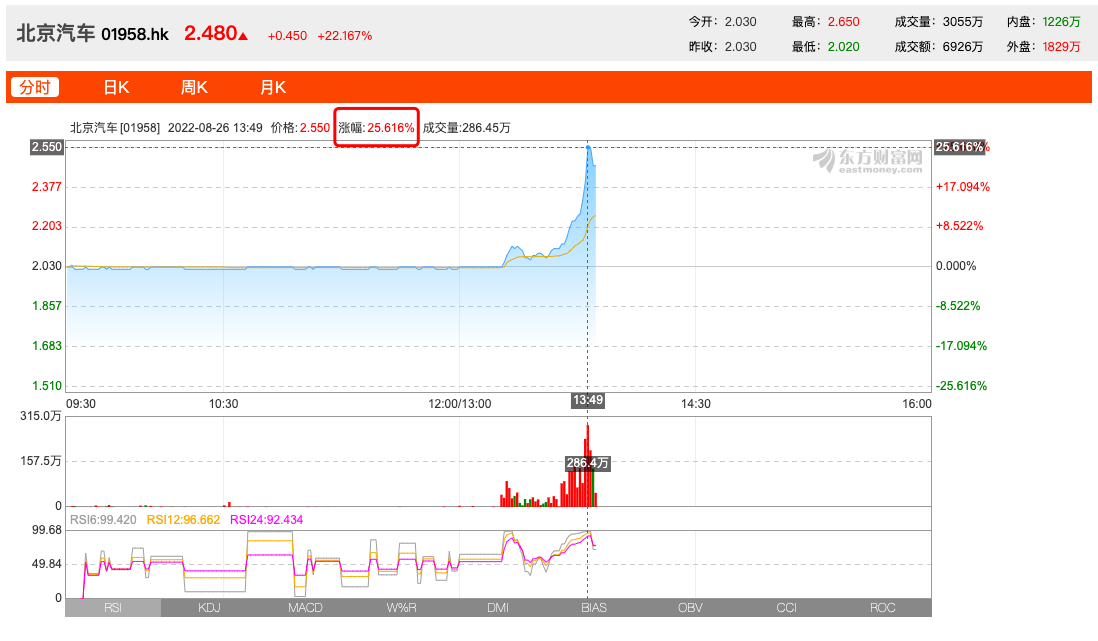Click the 昨收 2.030 value
Viewport: 1098px width, 641px height.
pyautogui.click(x=740, y=47)
